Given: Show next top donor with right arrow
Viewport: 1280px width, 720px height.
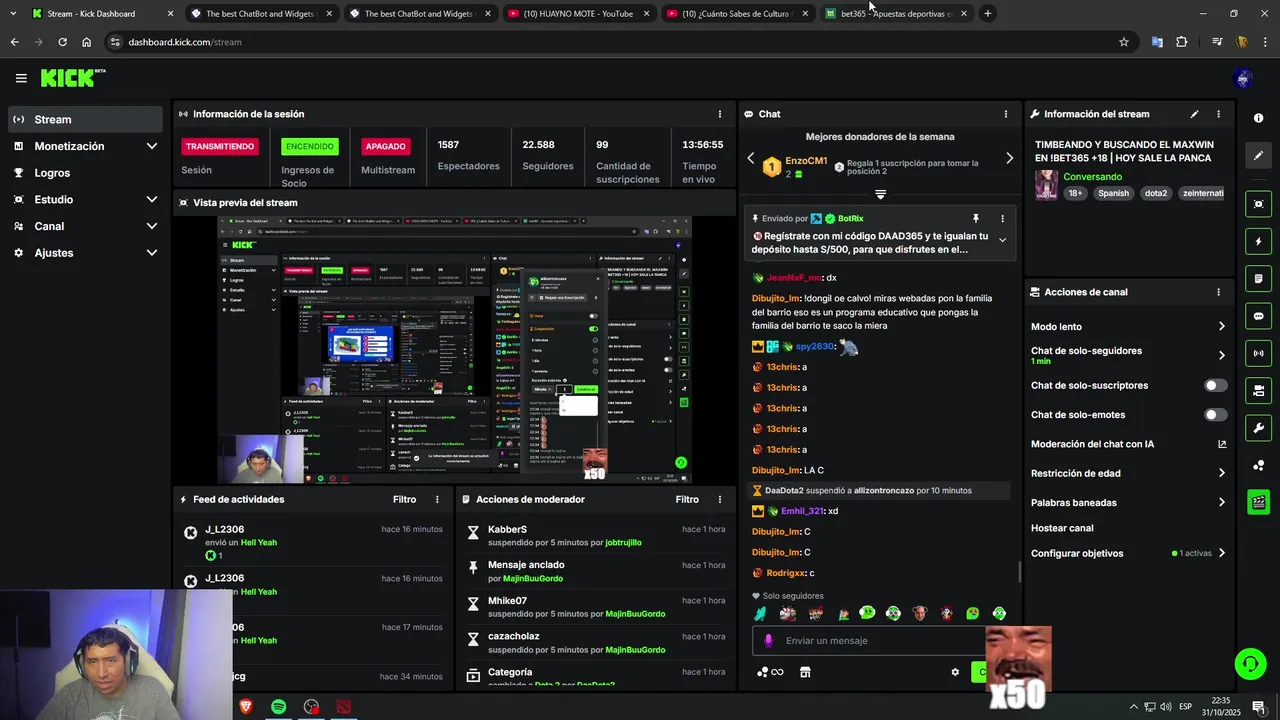Looking at the screenshot, I should (1009, 158).
